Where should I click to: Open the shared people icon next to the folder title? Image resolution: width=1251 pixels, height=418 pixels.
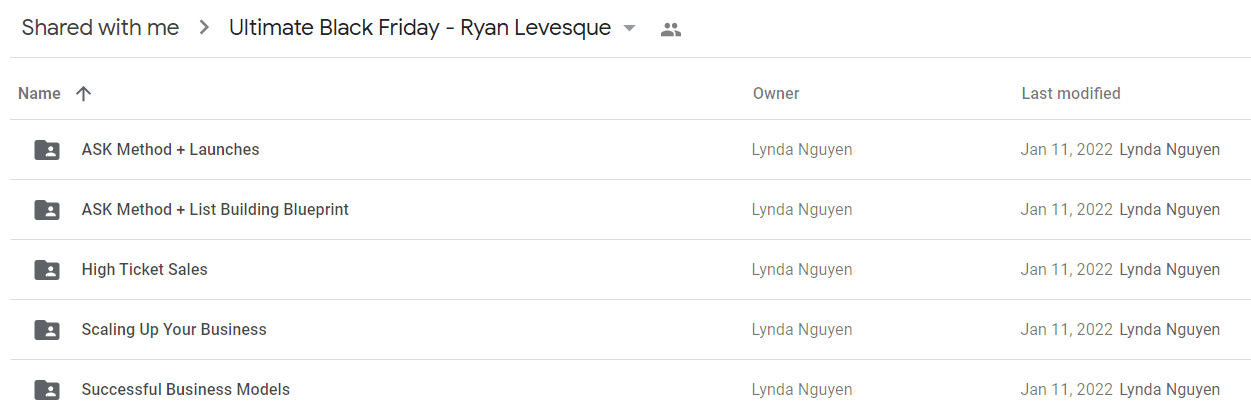coord(671,30)
